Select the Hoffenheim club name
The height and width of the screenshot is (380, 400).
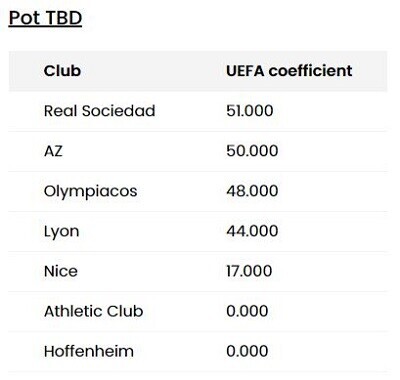click(x=89, y=351)
